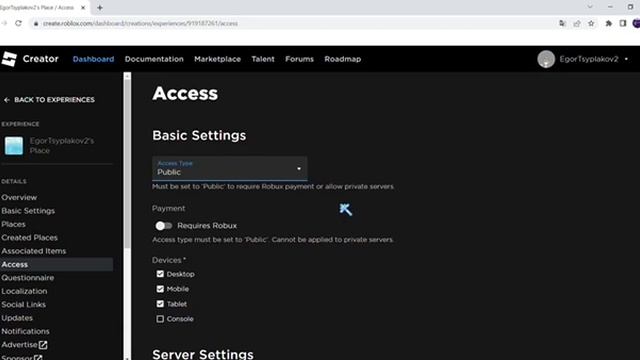Bookmark this page with the star icon
This screenshot has width=640, height=360.
click(591, 23)
